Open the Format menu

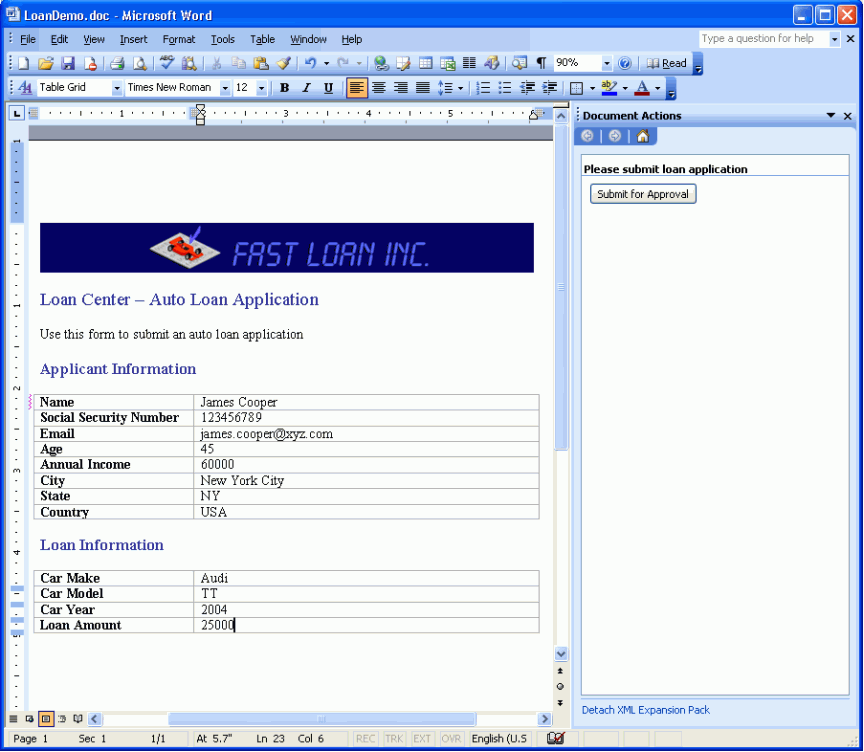[179, 39]
